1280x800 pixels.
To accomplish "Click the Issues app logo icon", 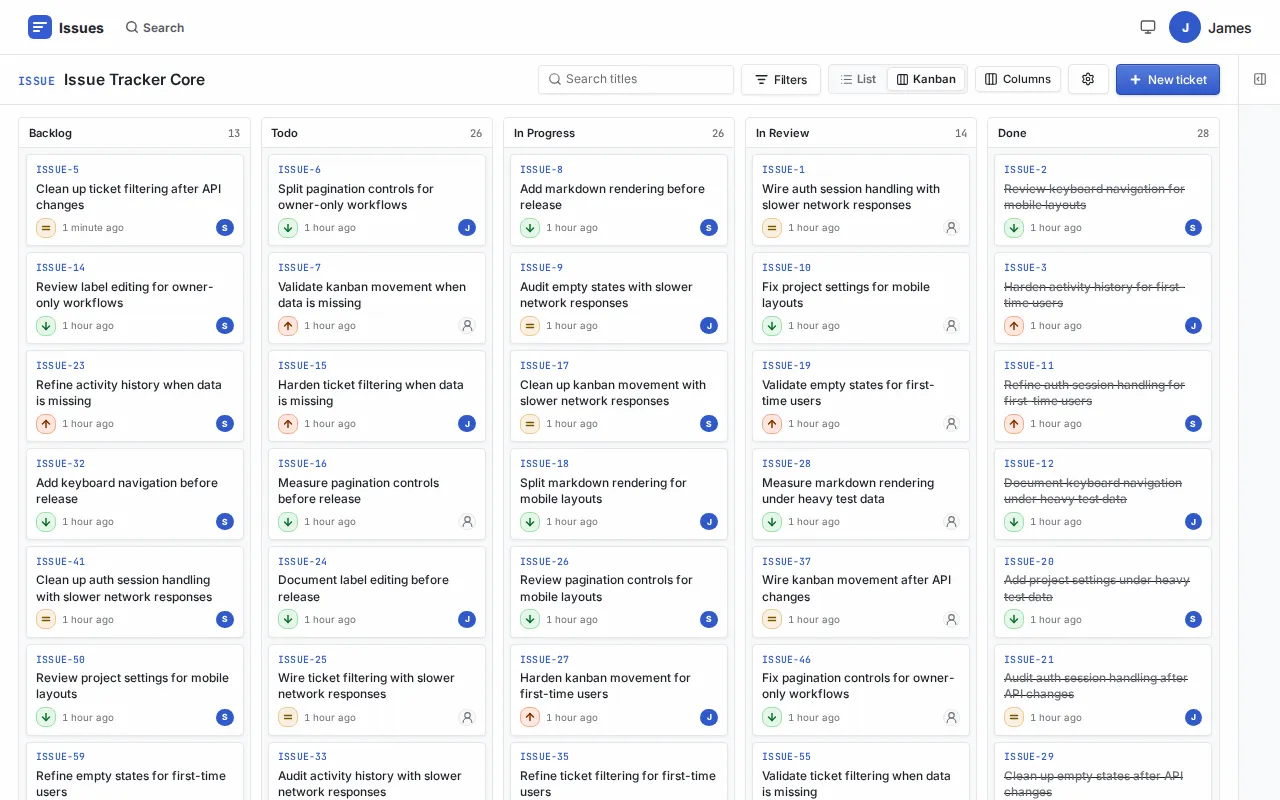I will 40,27.
